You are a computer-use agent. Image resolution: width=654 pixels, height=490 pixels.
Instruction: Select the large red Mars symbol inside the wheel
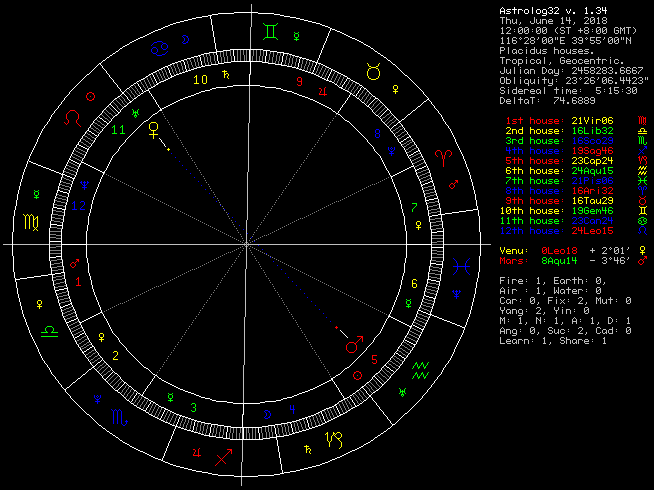click(354, 342)
